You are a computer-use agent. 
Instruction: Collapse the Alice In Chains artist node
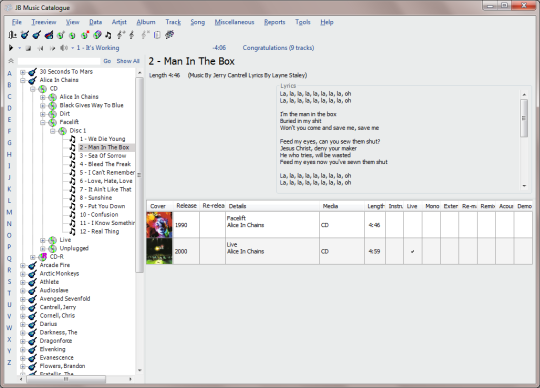[22, 80]
